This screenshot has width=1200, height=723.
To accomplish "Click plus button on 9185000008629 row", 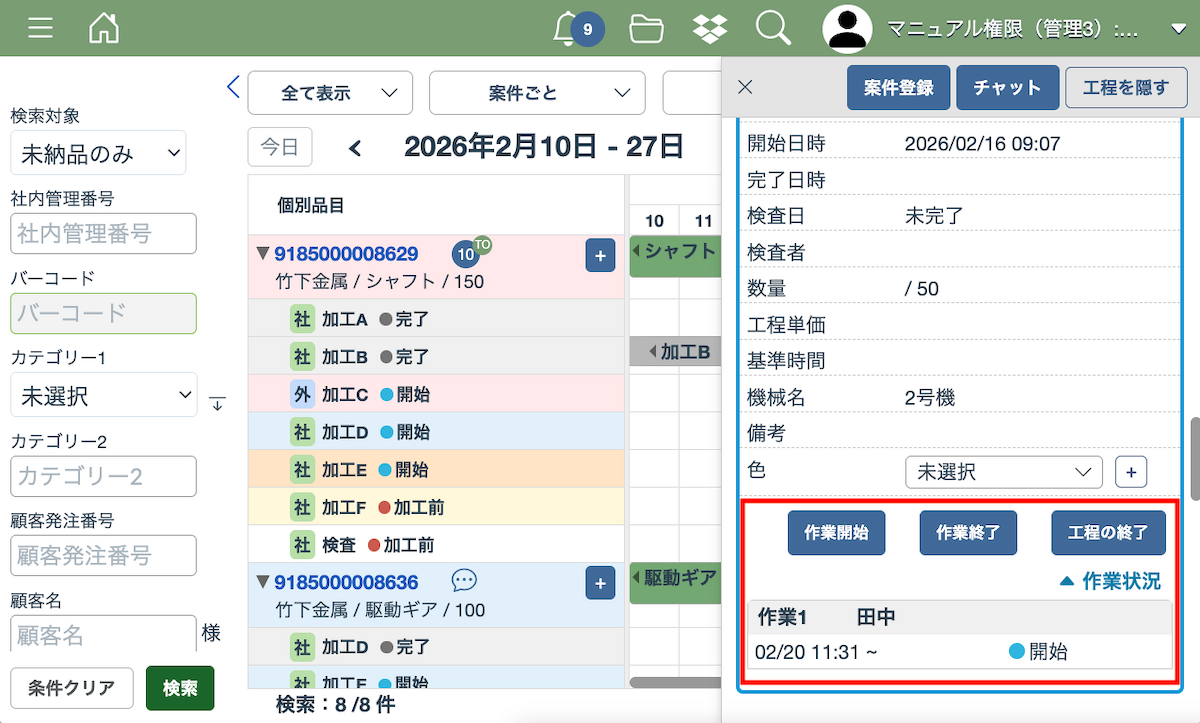I will pyautogui.click(x=599, y=256).
